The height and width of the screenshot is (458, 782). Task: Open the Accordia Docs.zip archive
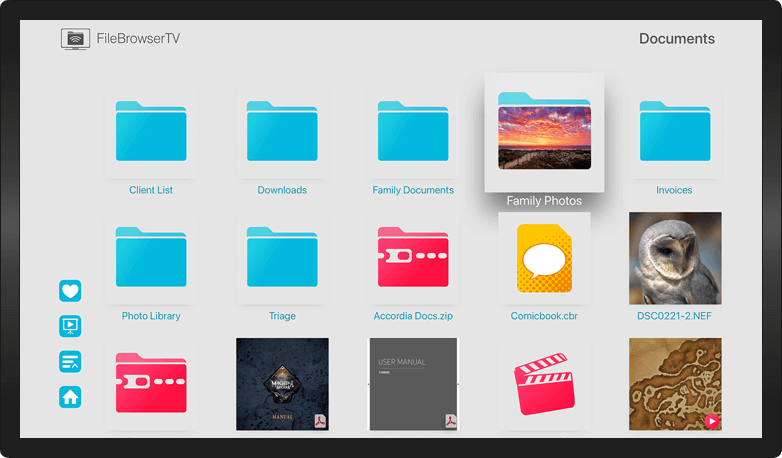tap(413, 258)
